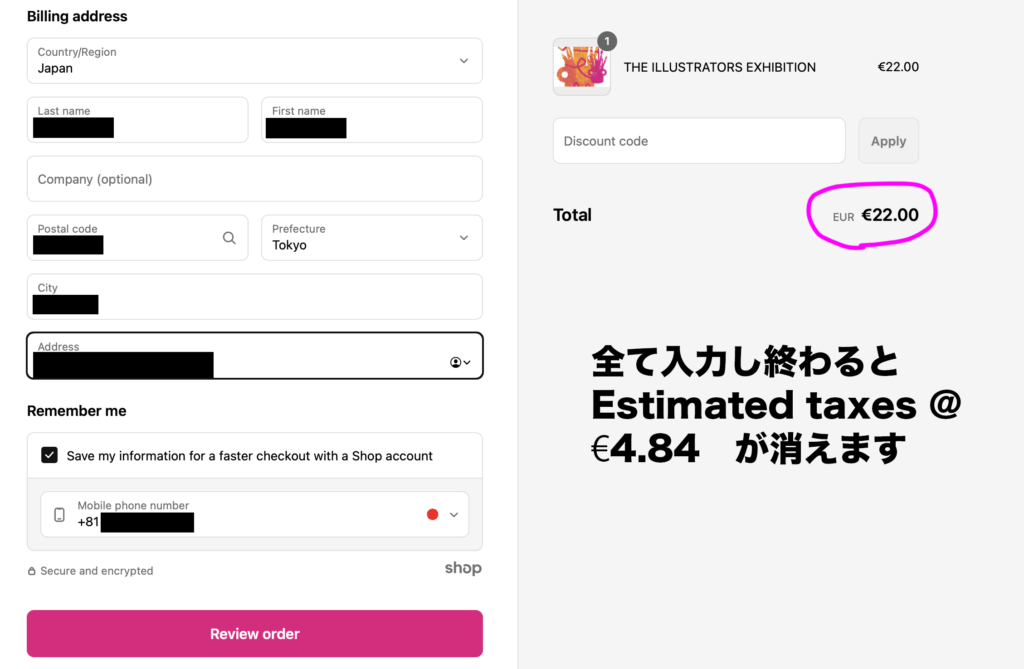This screenshot has width=1024, height=669.
Task: Click the City input field
Action: pyautogui.click(x=254, y=297)
